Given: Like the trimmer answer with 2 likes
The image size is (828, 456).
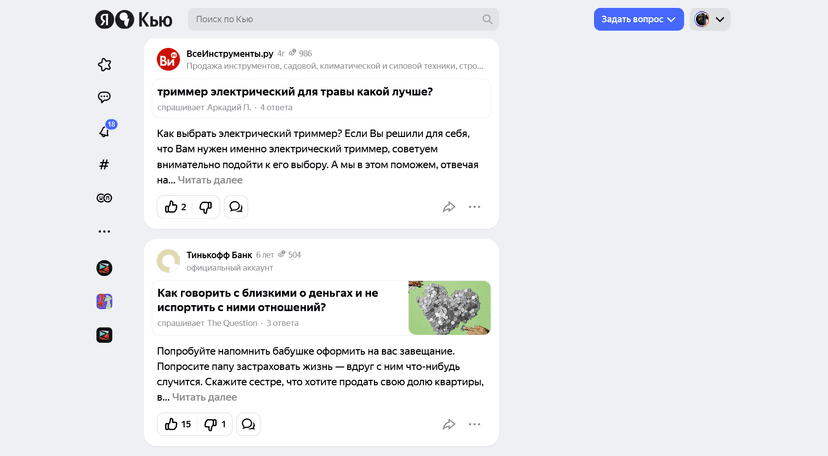Looking at the screenshot, I should click(x=175, y=207).
